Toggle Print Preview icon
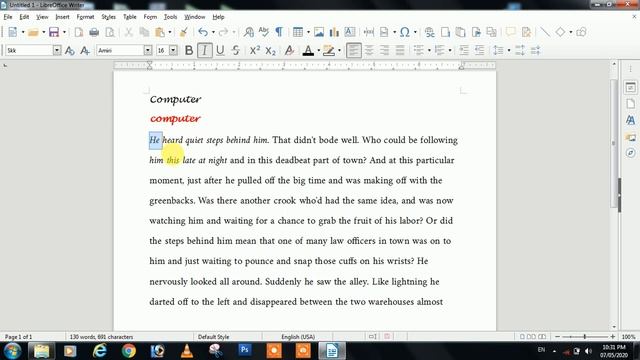The width and height of the screenshot is (640, 360). 110,32
